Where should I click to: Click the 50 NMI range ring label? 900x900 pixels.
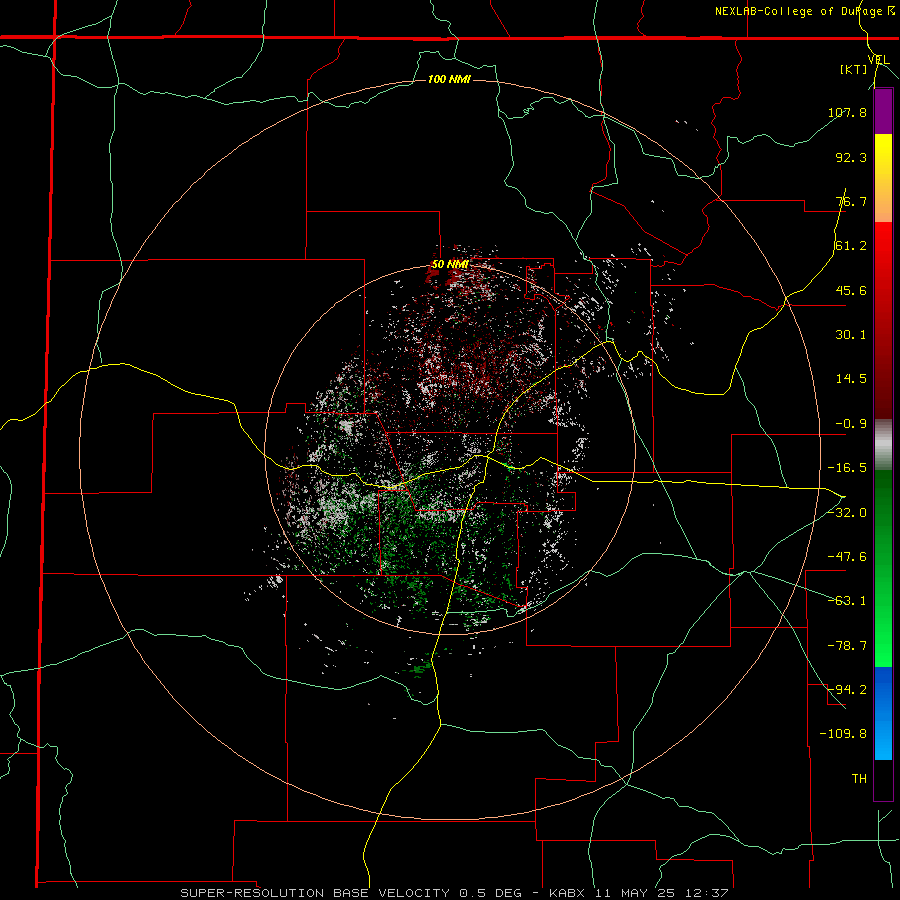pos(450,265)
